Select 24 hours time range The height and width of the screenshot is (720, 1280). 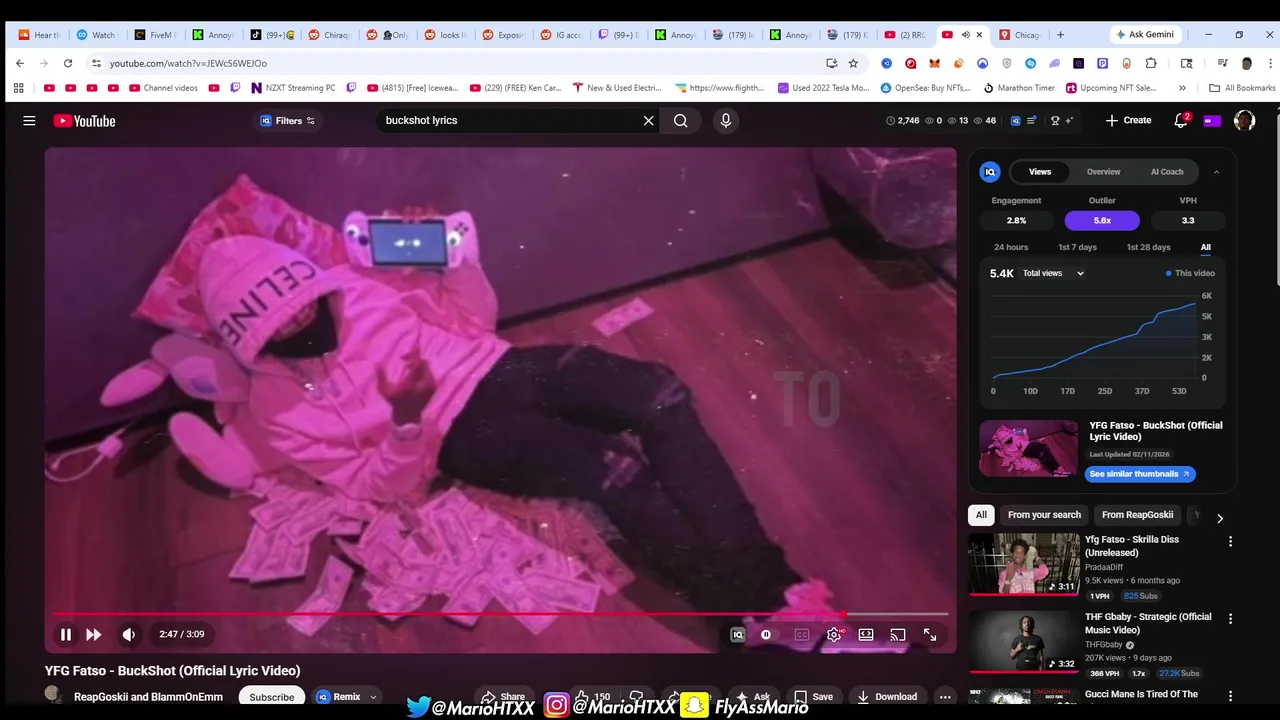[1011, 247]
